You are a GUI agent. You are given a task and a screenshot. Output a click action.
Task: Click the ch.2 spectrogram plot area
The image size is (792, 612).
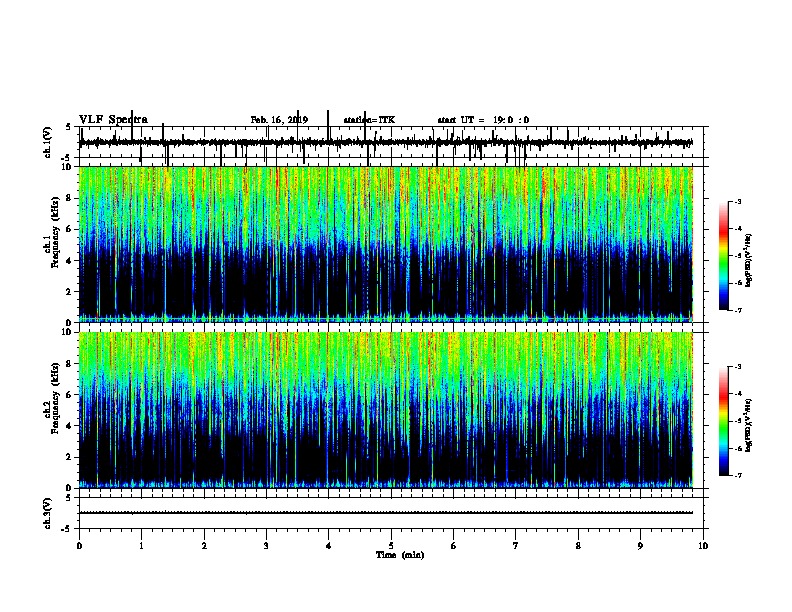click(386, 410)
